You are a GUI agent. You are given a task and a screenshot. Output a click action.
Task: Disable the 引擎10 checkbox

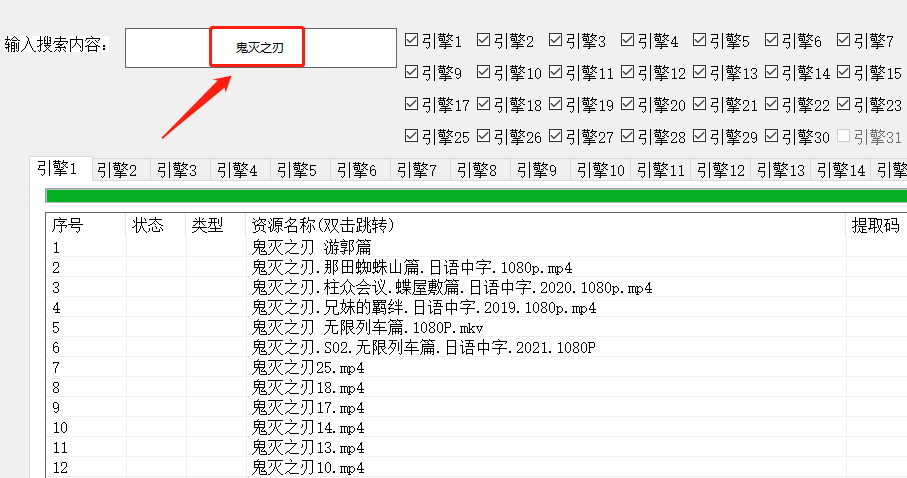[483, 72]
